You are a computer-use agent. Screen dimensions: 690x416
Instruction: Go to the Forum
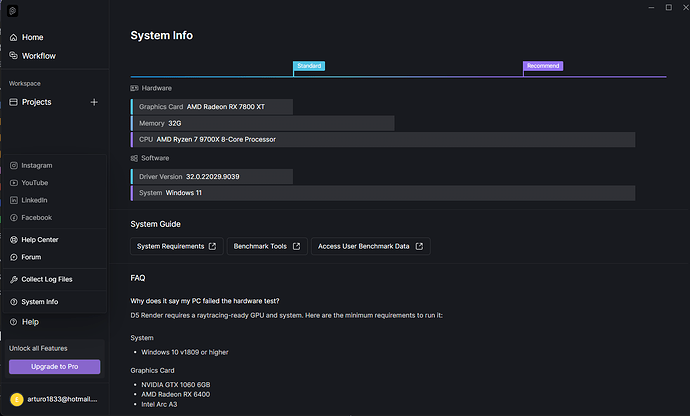pos(31,257)
